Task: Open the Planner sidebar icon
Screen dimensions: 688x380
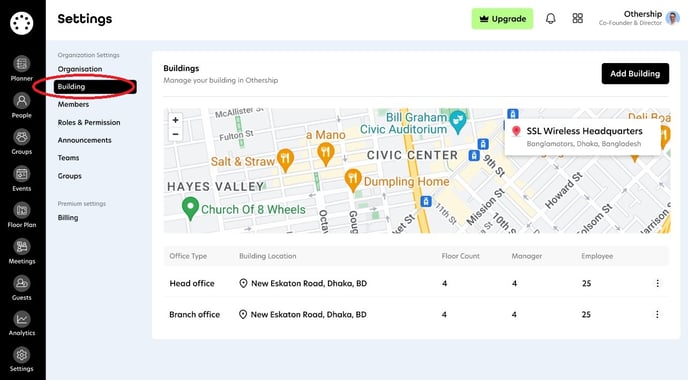Action: 22,64
